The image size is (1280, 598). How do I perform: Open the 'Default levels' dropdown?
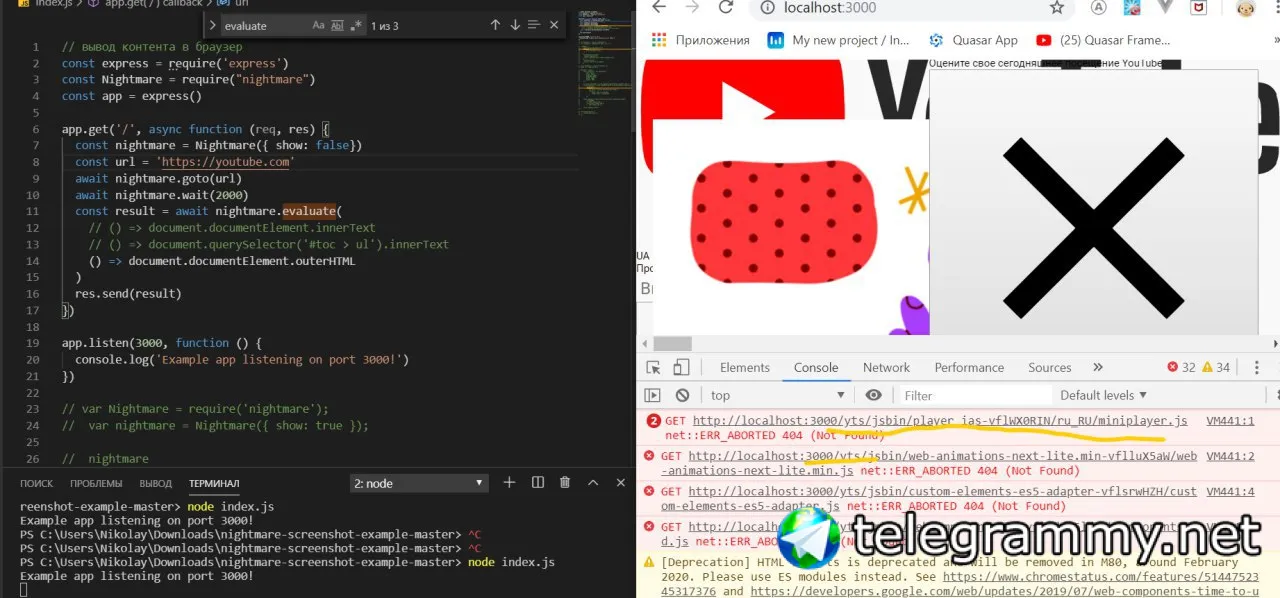coord(1103,395)
